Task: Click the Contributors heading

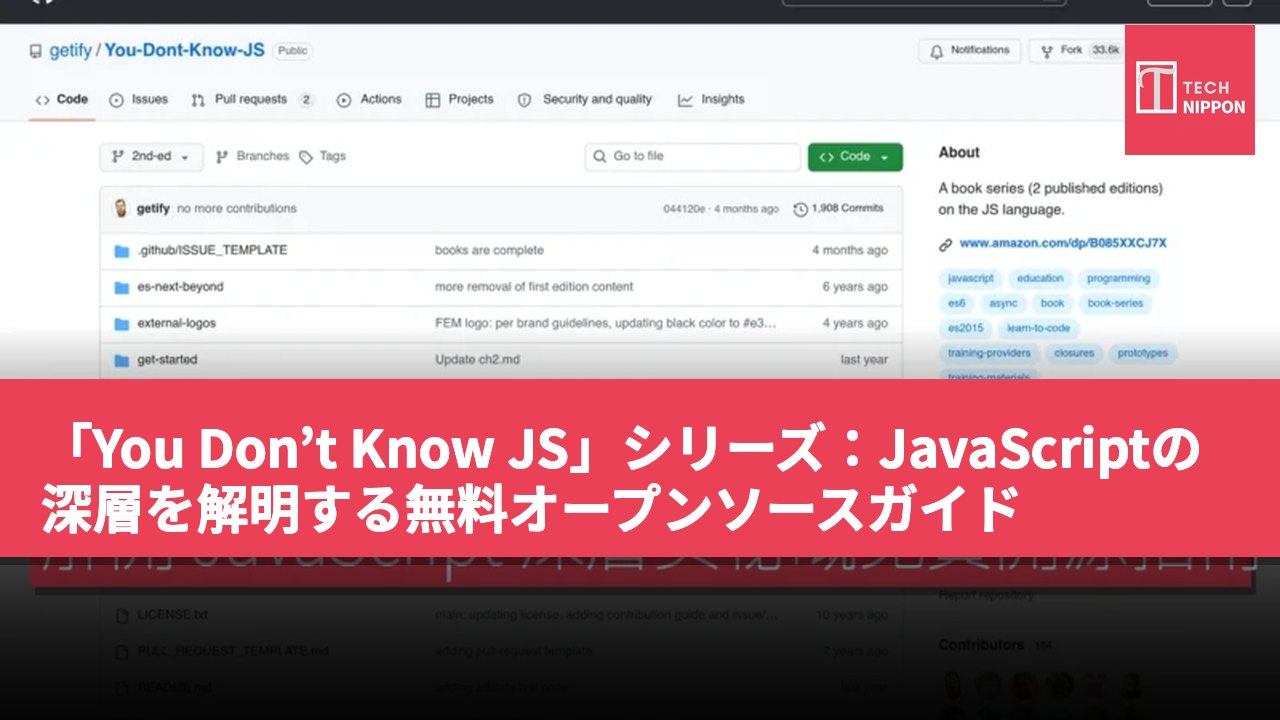Action: tap(981, 645)
